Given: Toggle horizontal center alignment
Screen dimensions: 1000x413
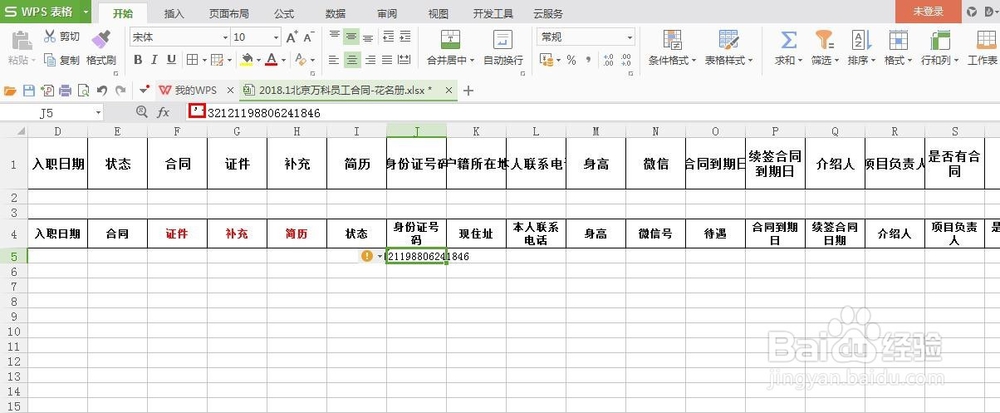Looking at the screenshot, I should [x=351, y=60].
